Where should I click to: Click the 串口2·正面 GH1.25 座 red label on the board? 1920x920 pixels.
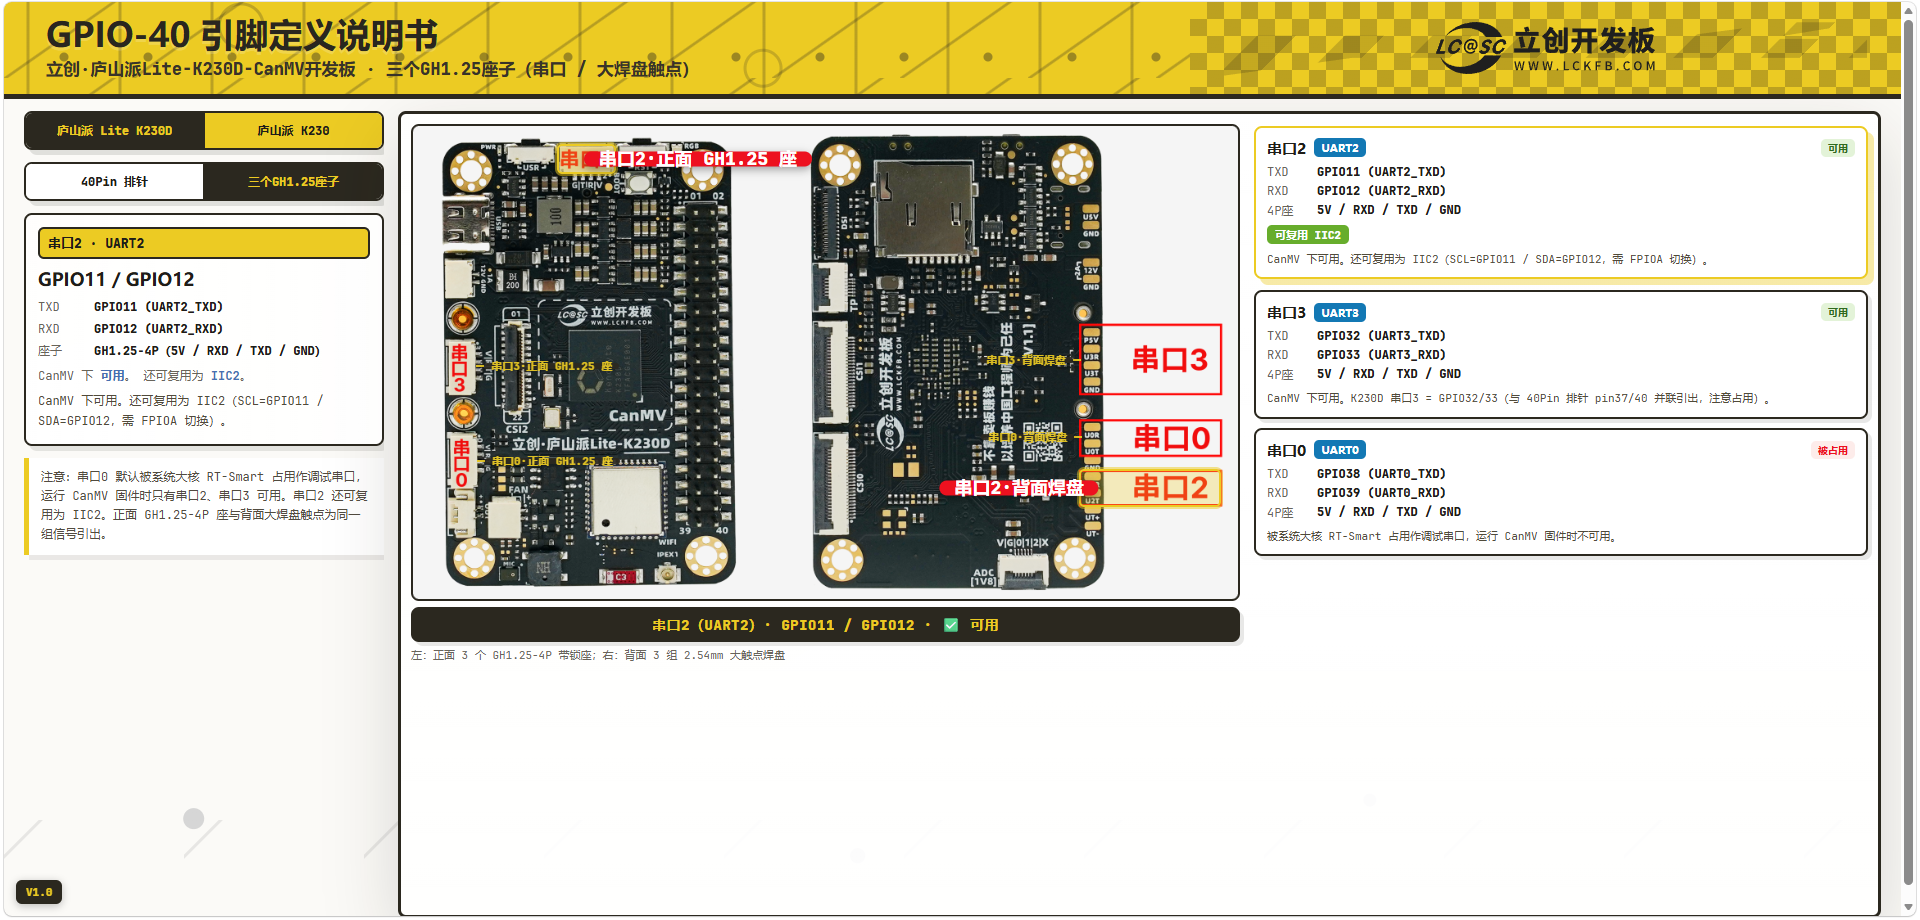pyautogui.click(x=697, y=159)
